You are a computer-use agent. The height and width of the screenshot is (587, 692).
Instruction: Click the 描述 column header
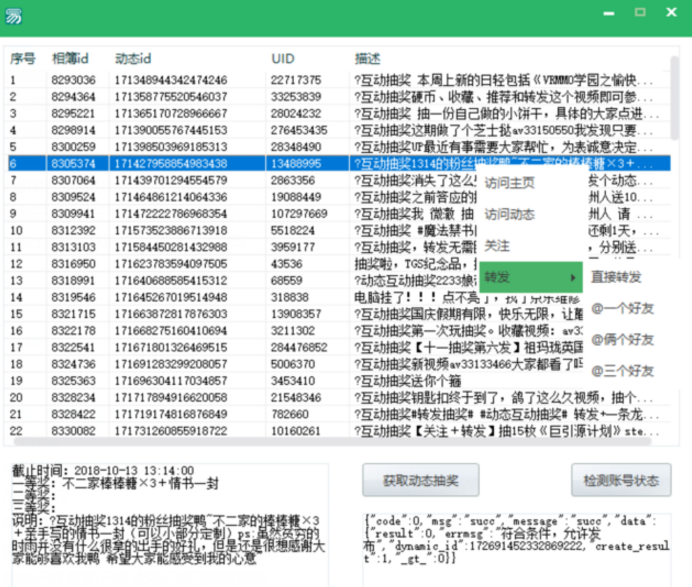click(367, 58)
